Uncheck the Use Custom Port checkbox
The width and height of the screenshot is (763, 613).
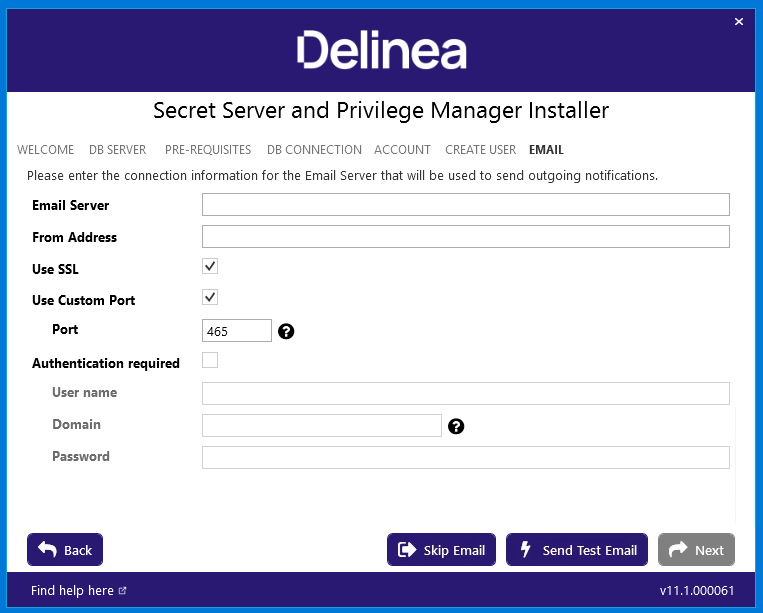(x=210, y=297)
